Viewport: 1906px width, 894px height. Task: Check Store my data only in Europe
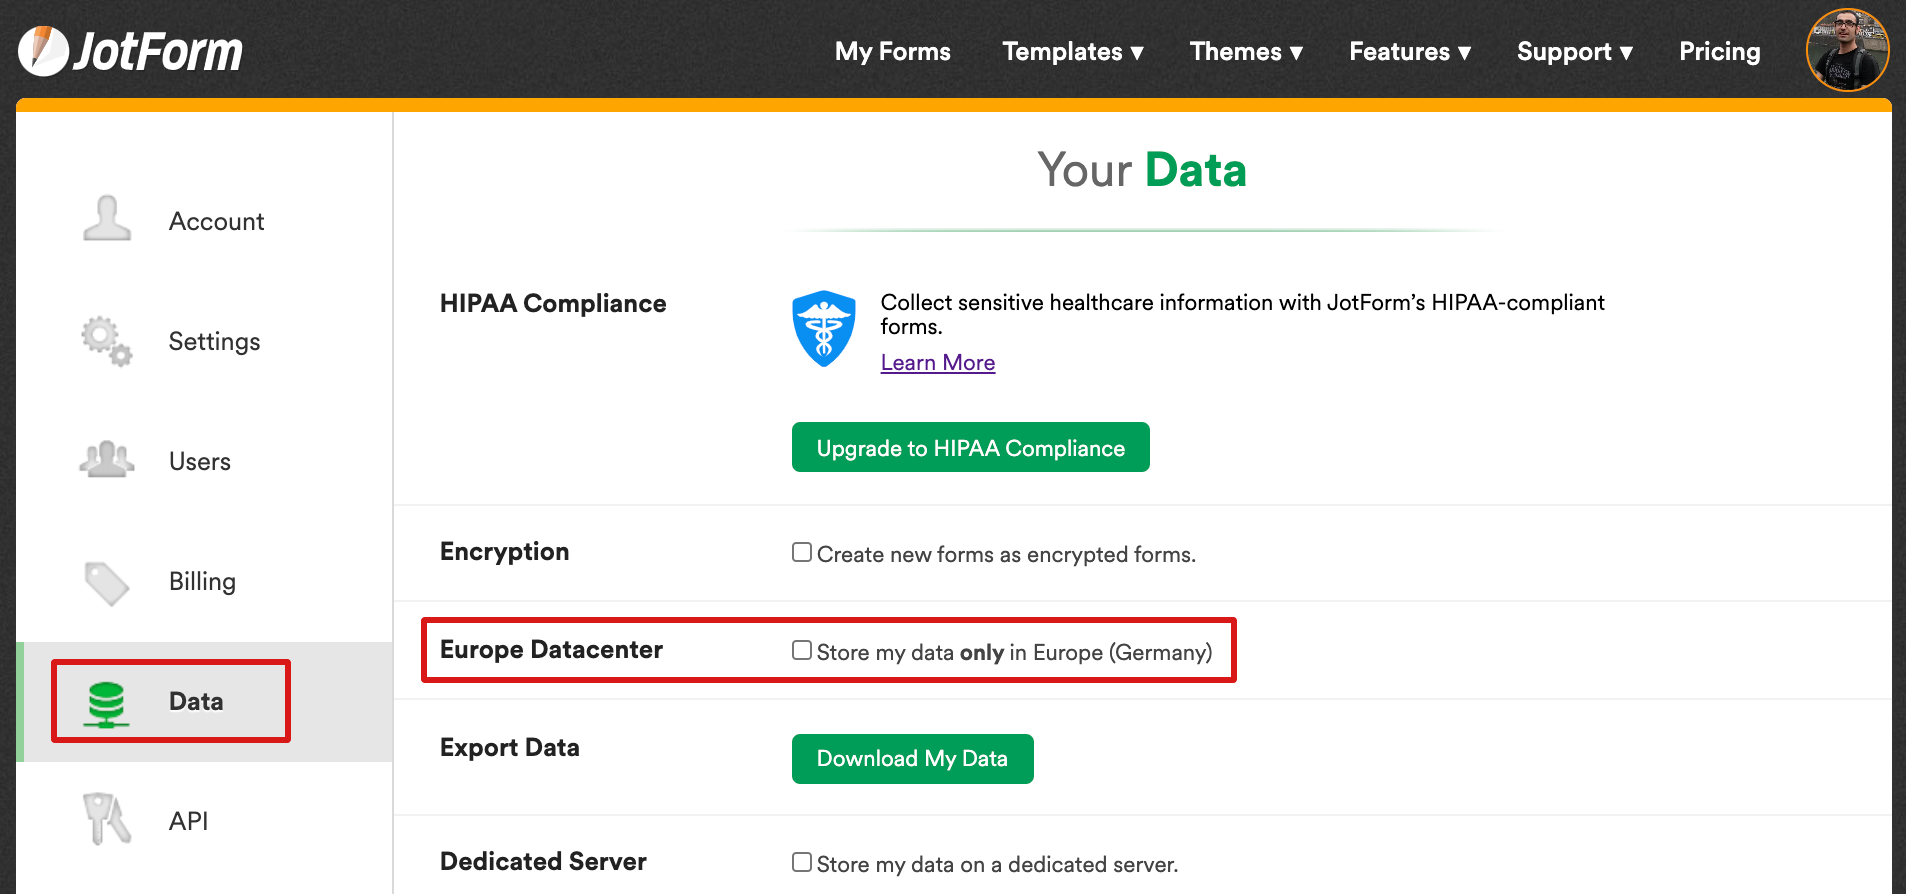point(802,650)
